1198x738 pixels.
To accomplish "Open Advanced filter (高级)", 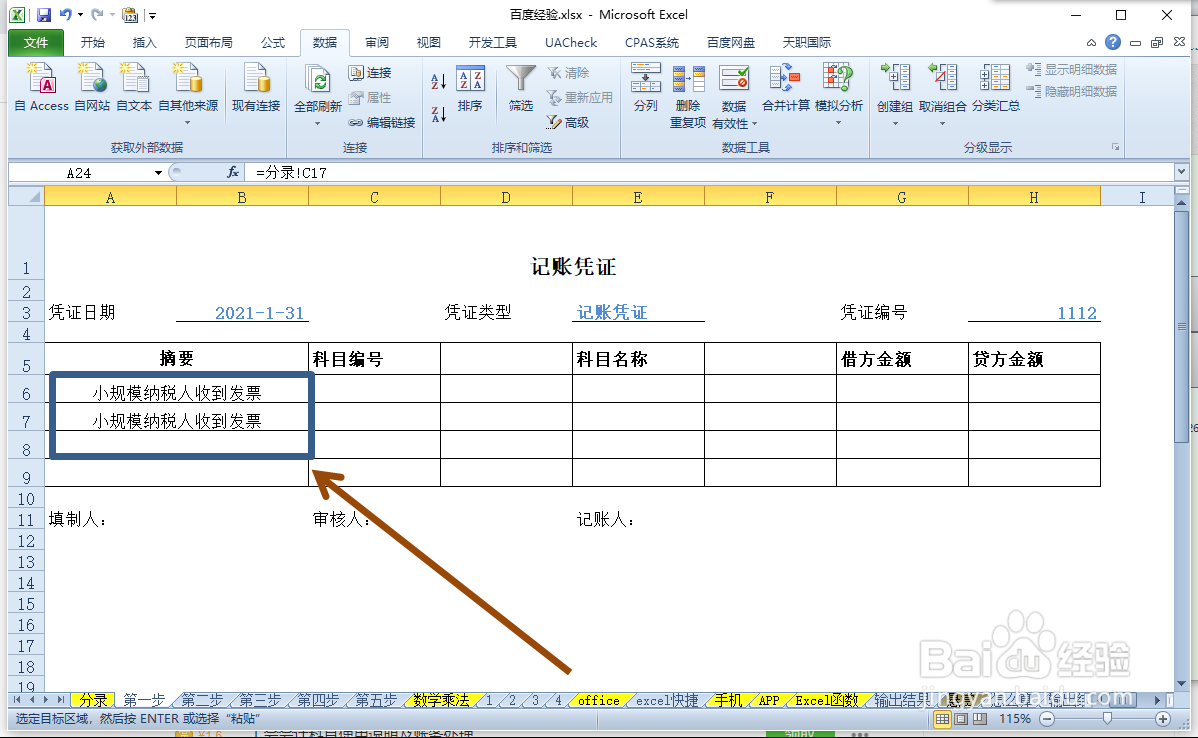I will tap(568, 122).
